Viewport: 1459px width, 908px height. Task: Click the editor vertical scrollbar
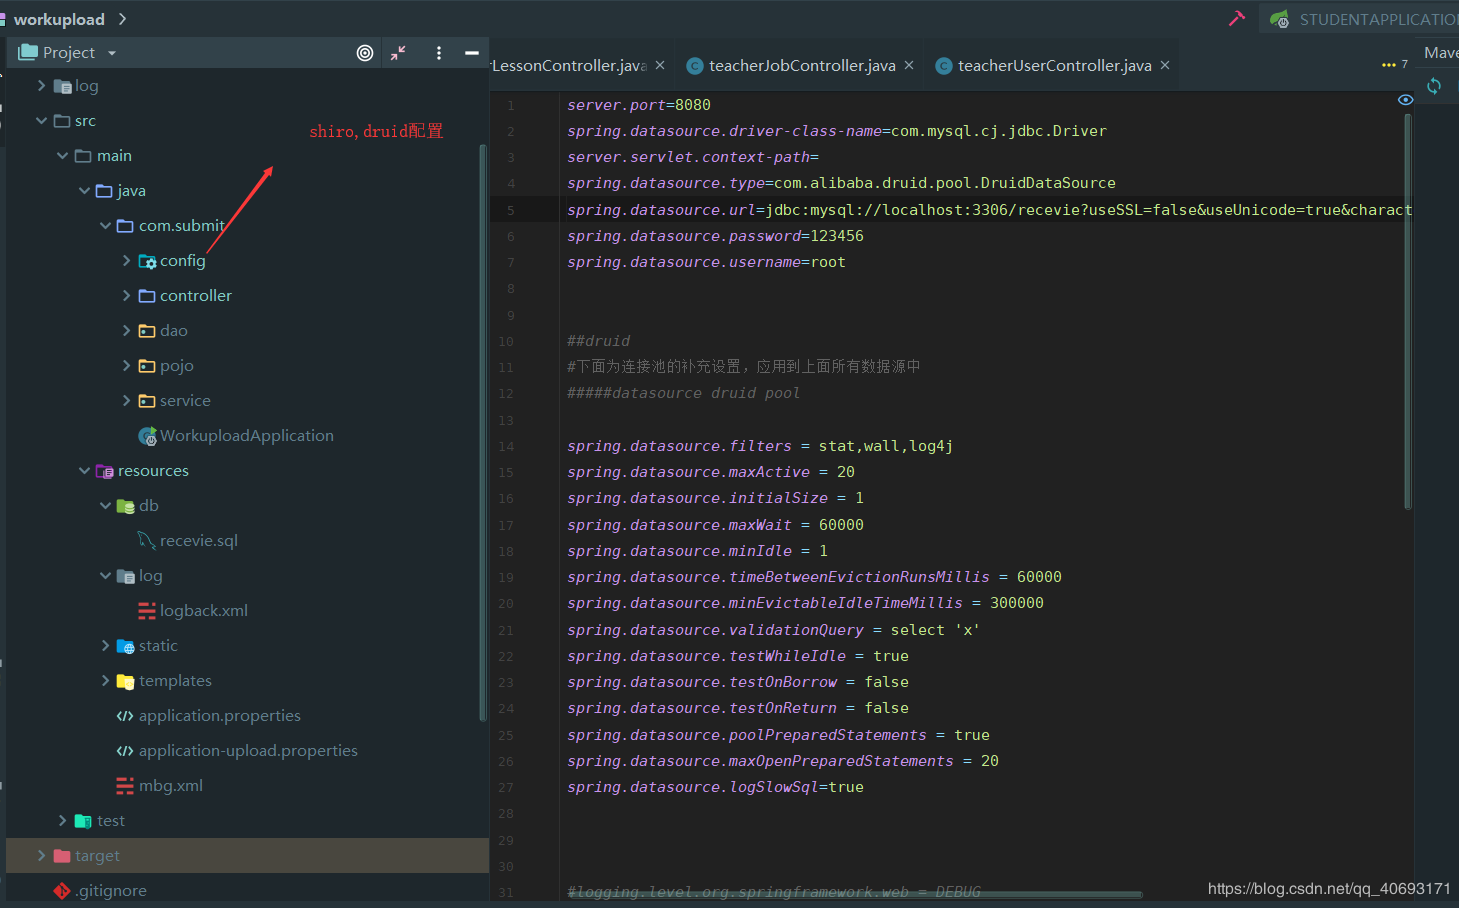click(x=1408, y=311)
